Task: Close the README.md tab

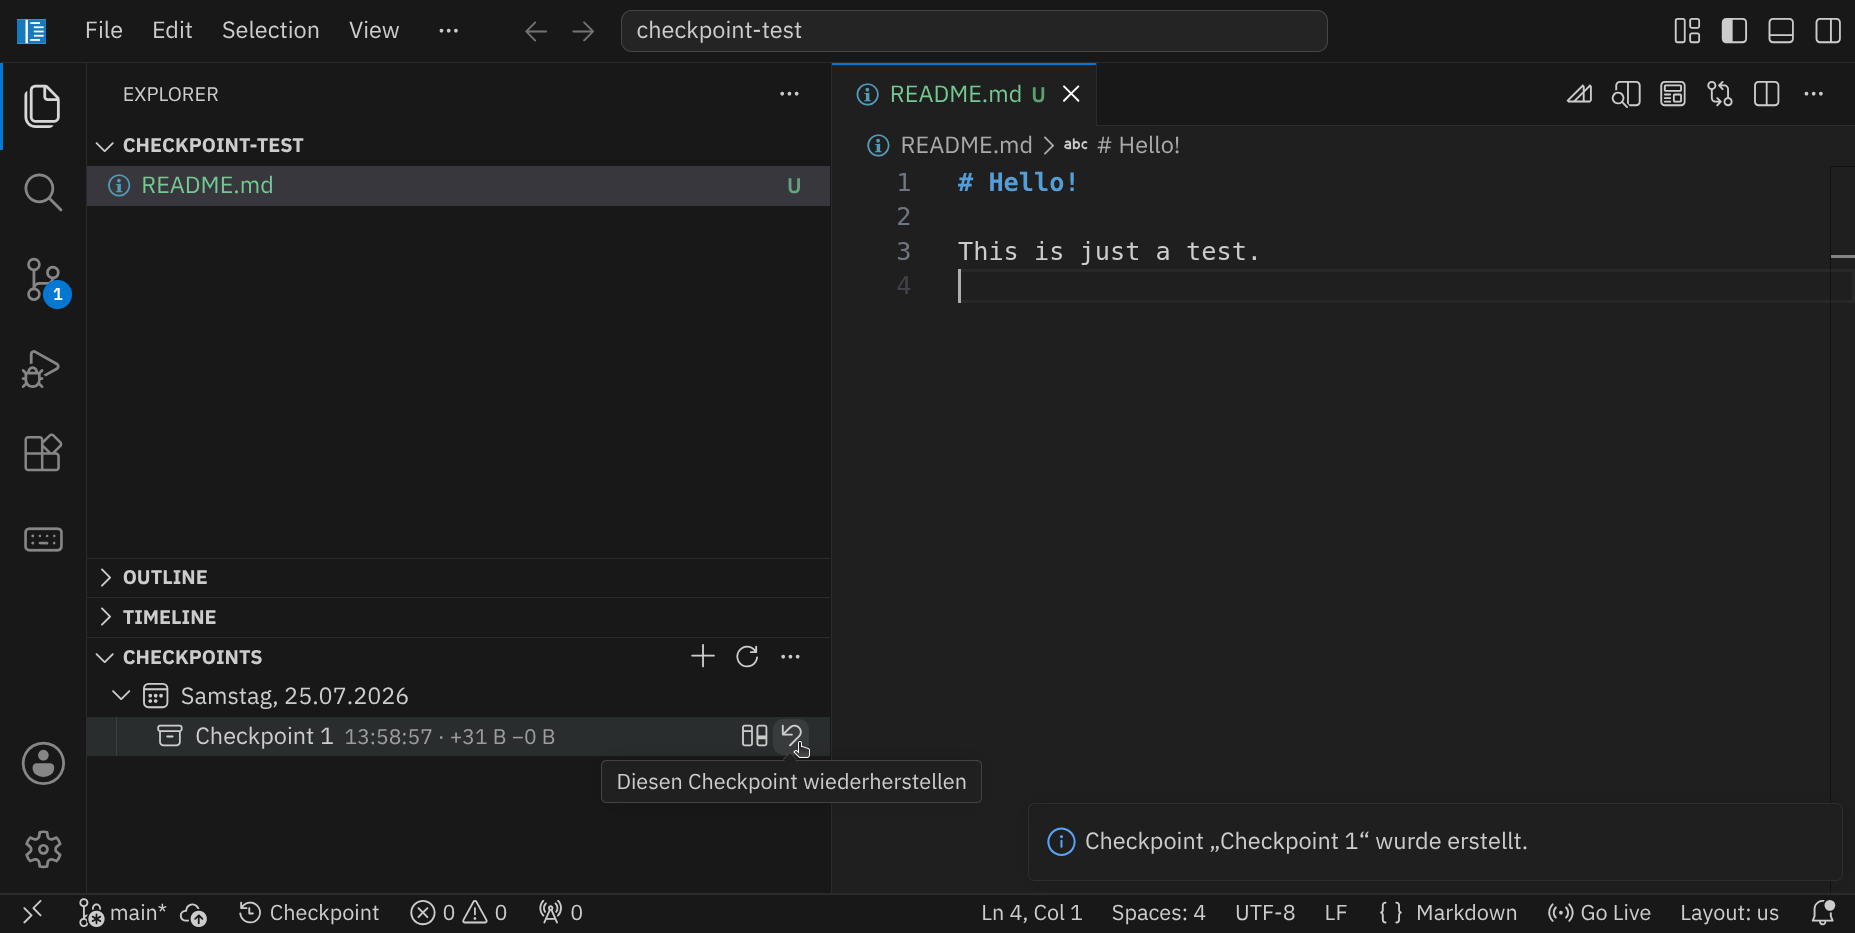Action: pyautogui.click(x=1071, y=94)
